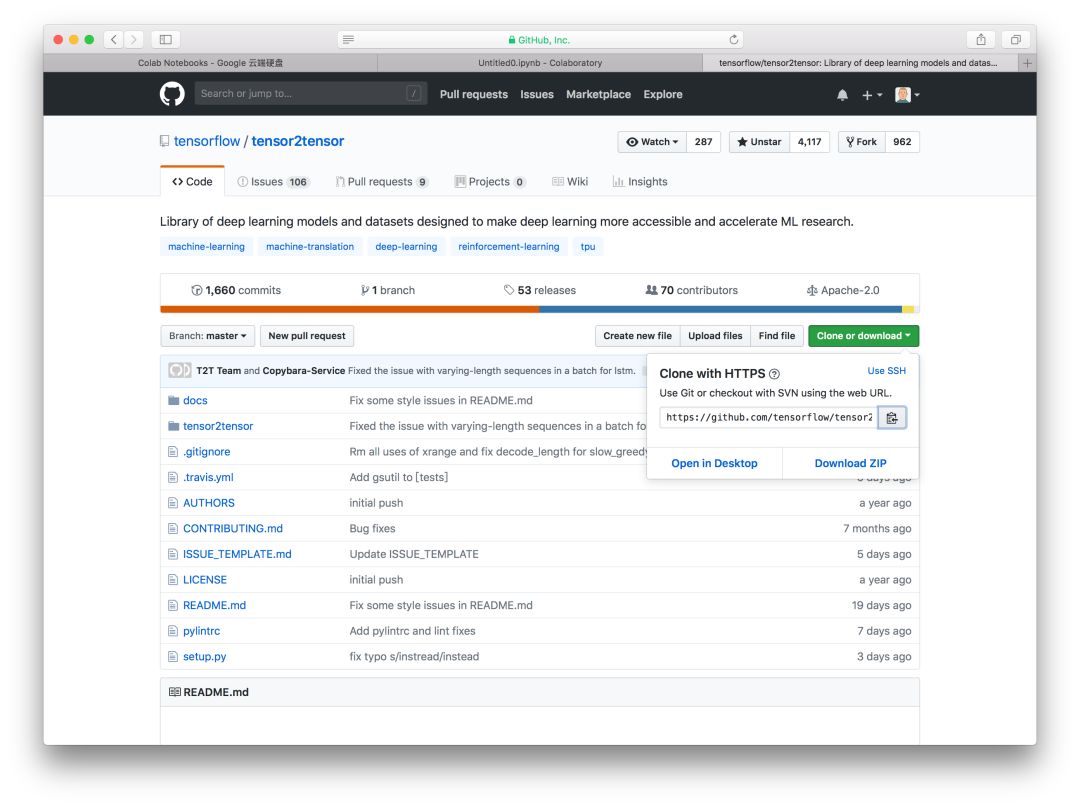View the 70 contributors

pos(691,291)
